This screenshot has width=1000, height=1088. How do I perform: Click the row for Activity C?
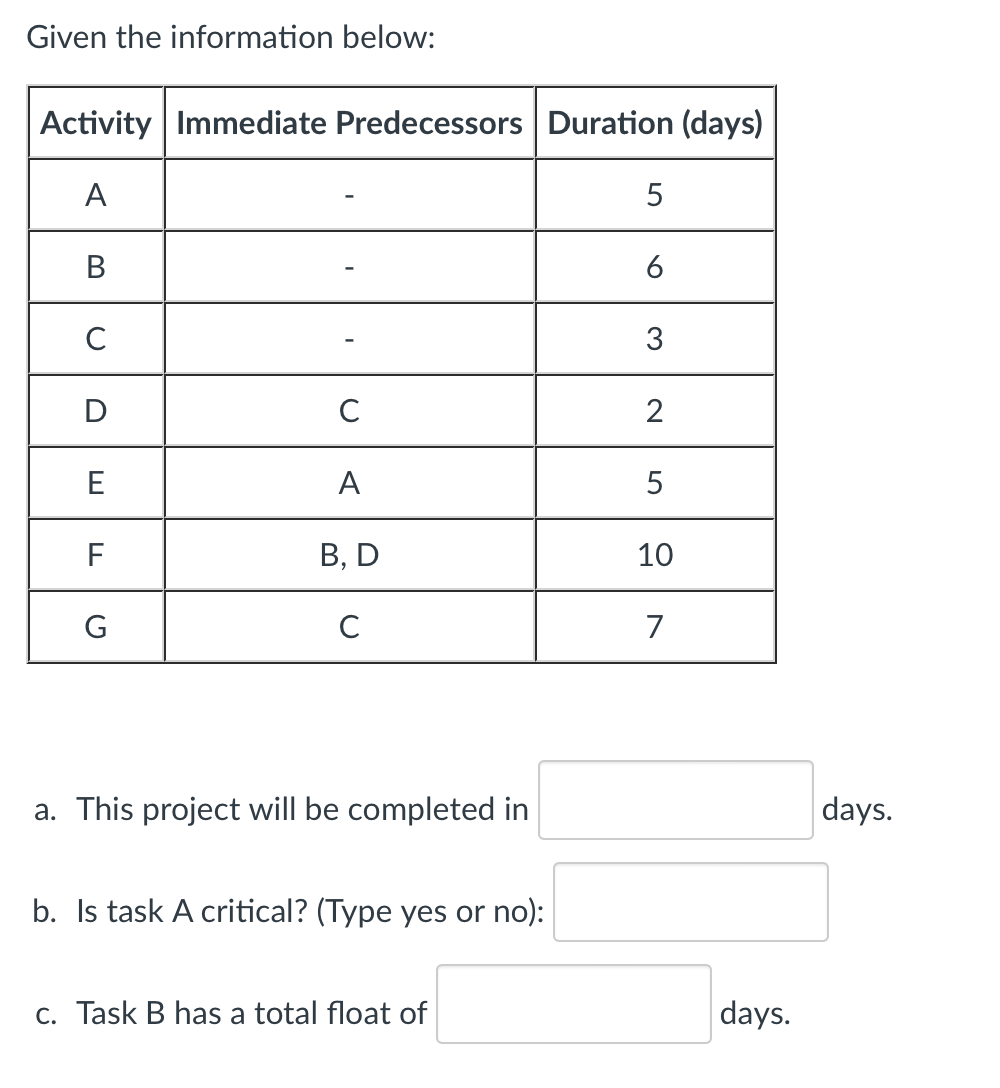(95, 339)
